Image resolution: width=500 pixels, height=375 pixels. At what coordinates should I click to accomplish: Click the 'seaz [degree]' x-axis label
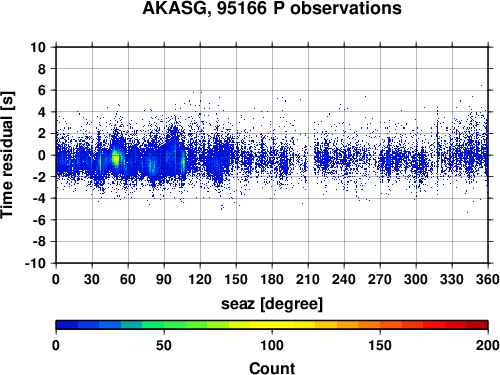272,303
